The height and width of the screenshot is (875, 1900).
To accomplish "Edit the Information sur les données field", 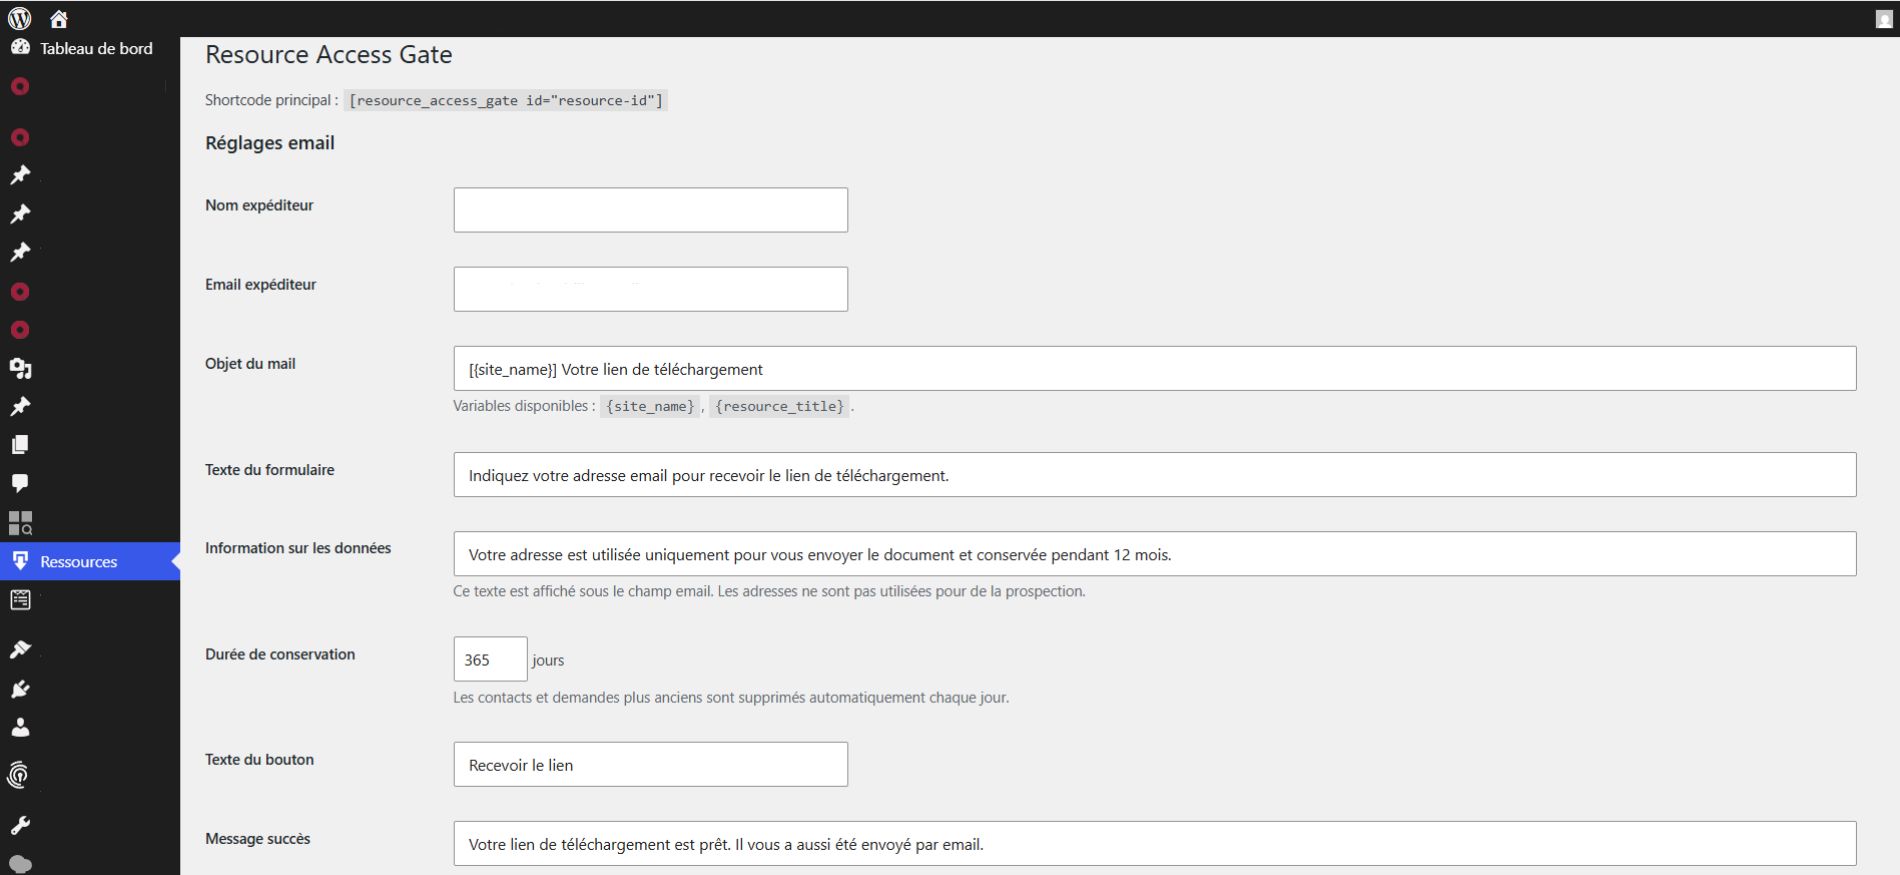I will click(x=1155, y=554).
